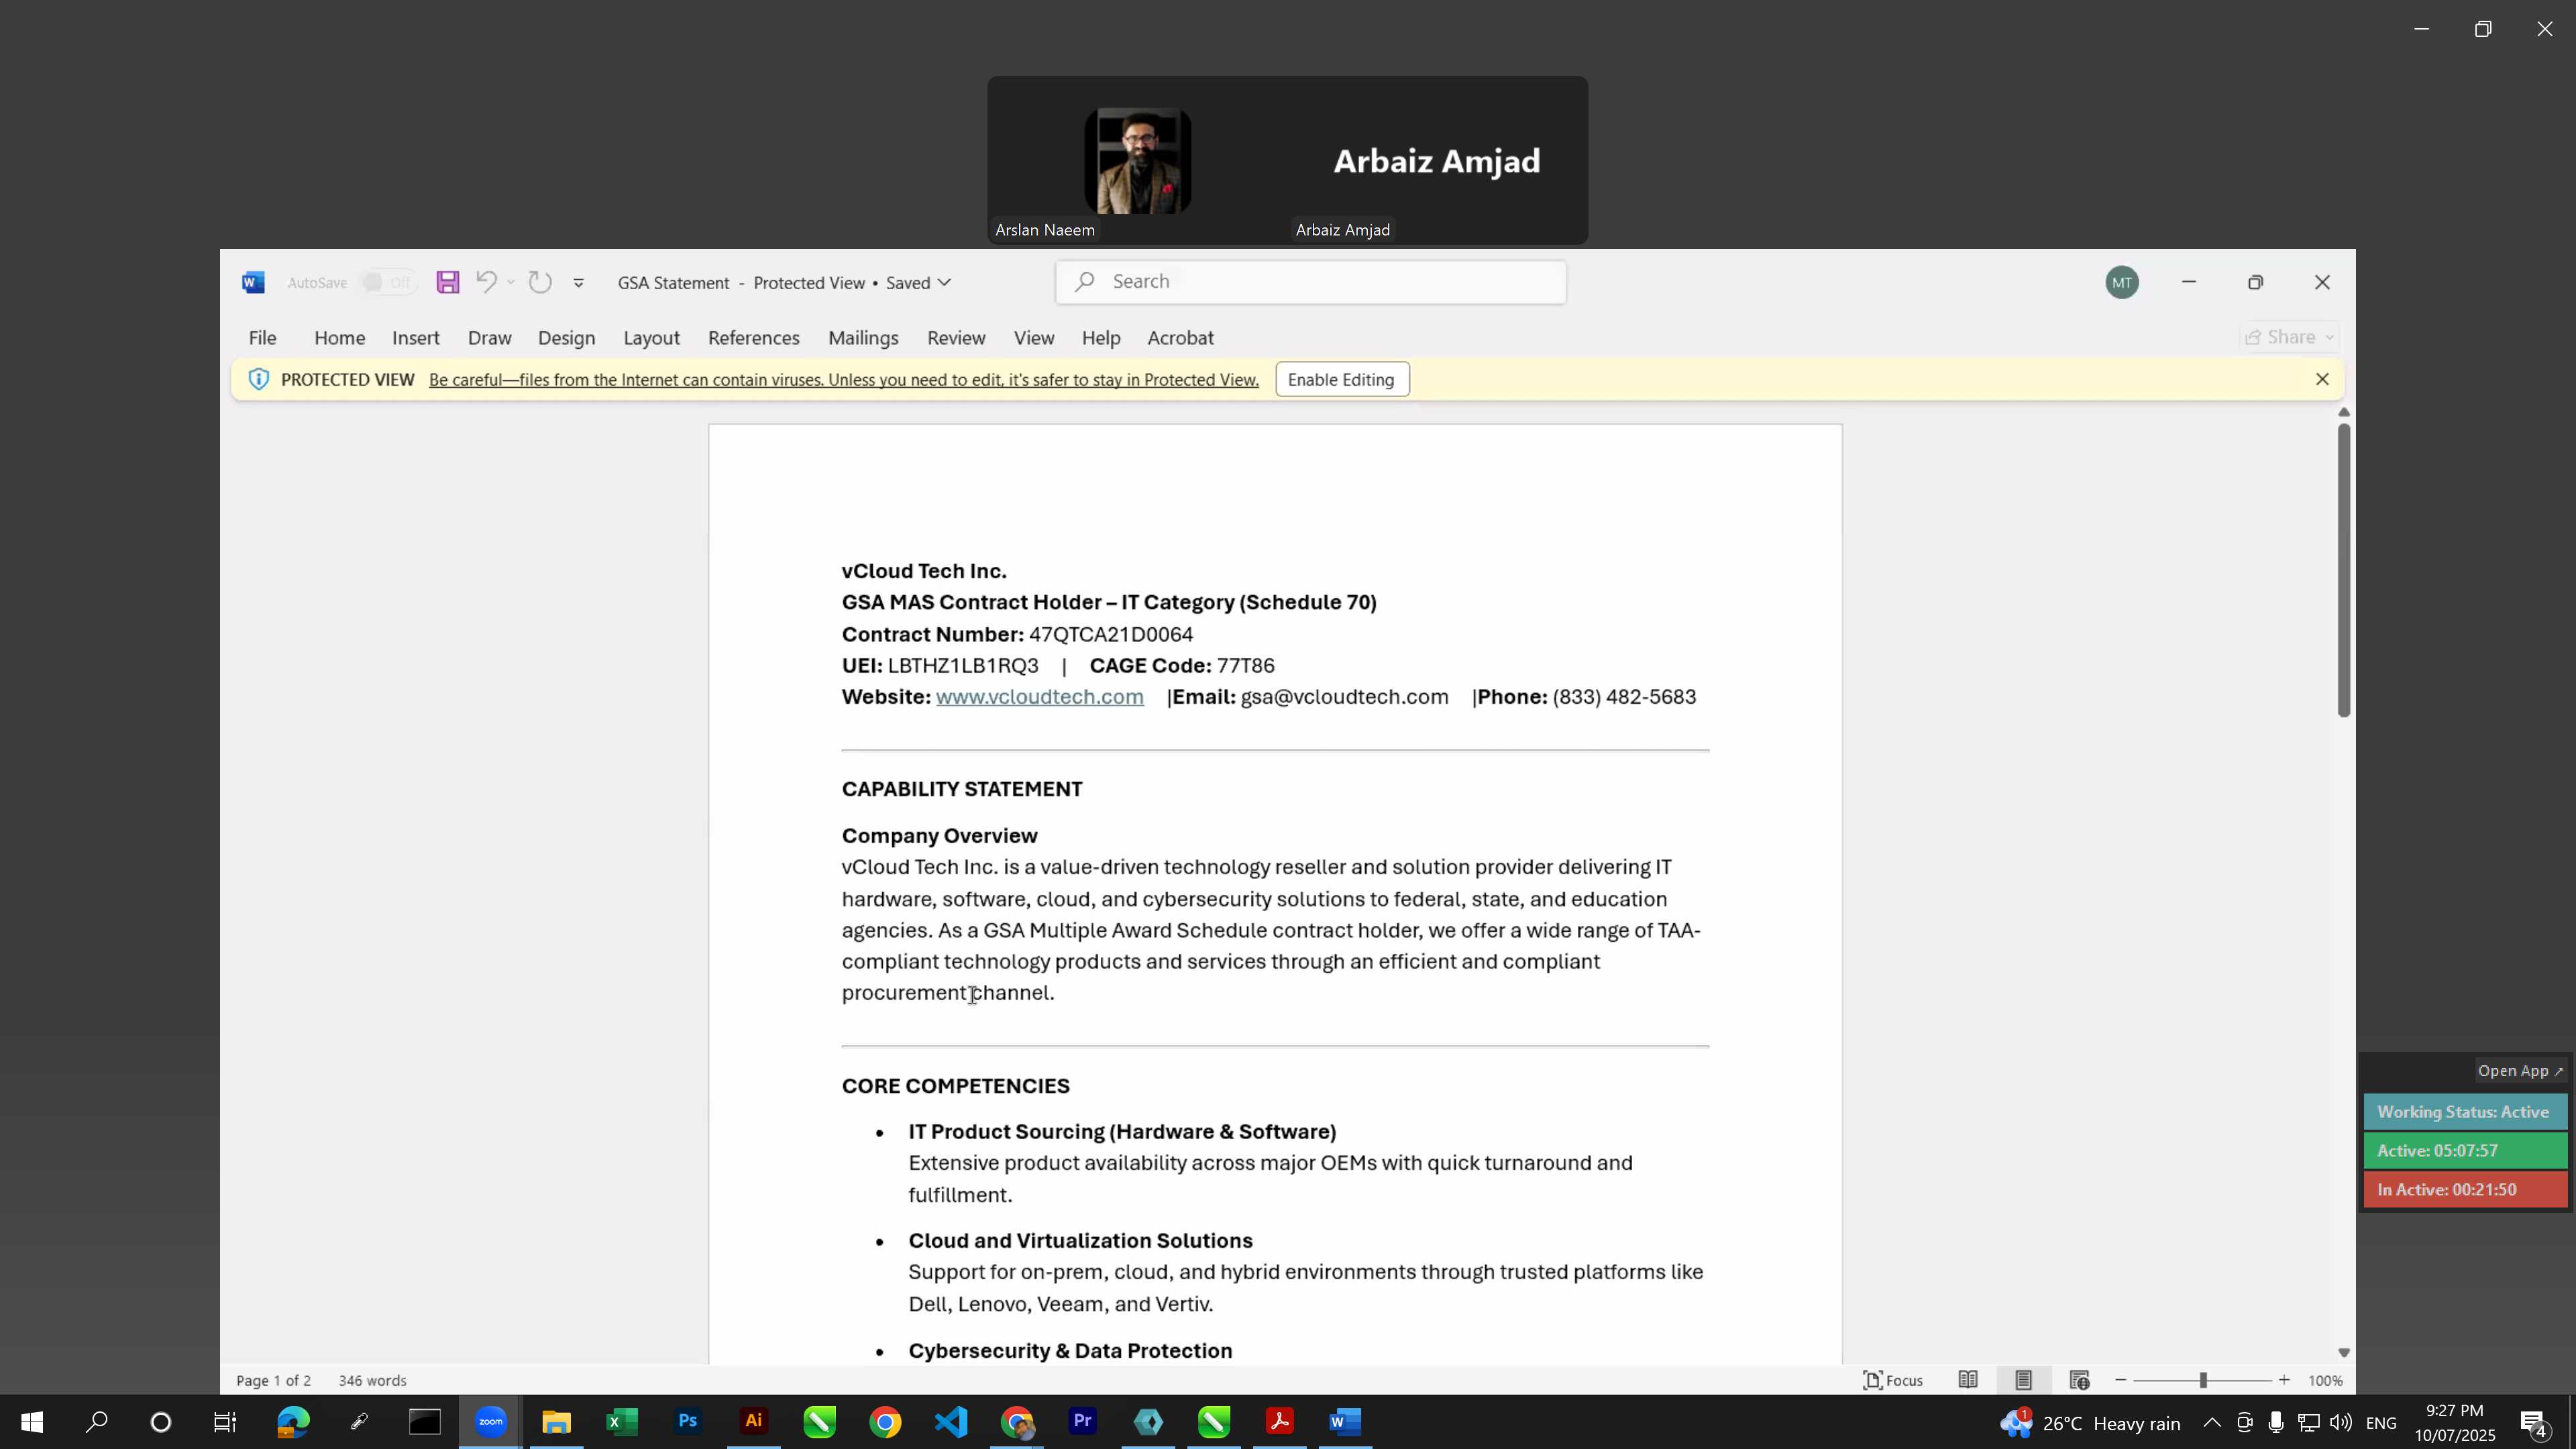Click the scroll up arrow
The height and width of the screenshot is (1449, 2576).
[x=2343, y=412]
